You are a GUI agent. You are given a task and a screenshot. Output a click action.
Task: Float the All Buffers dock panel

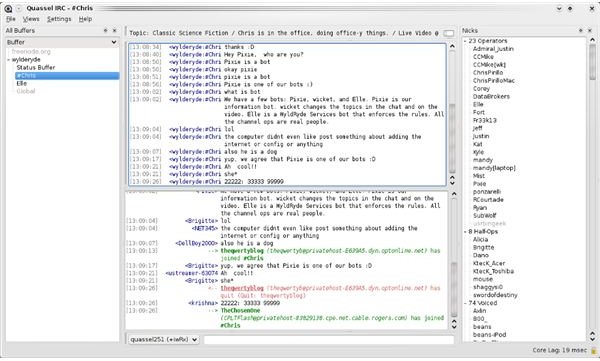105,30
